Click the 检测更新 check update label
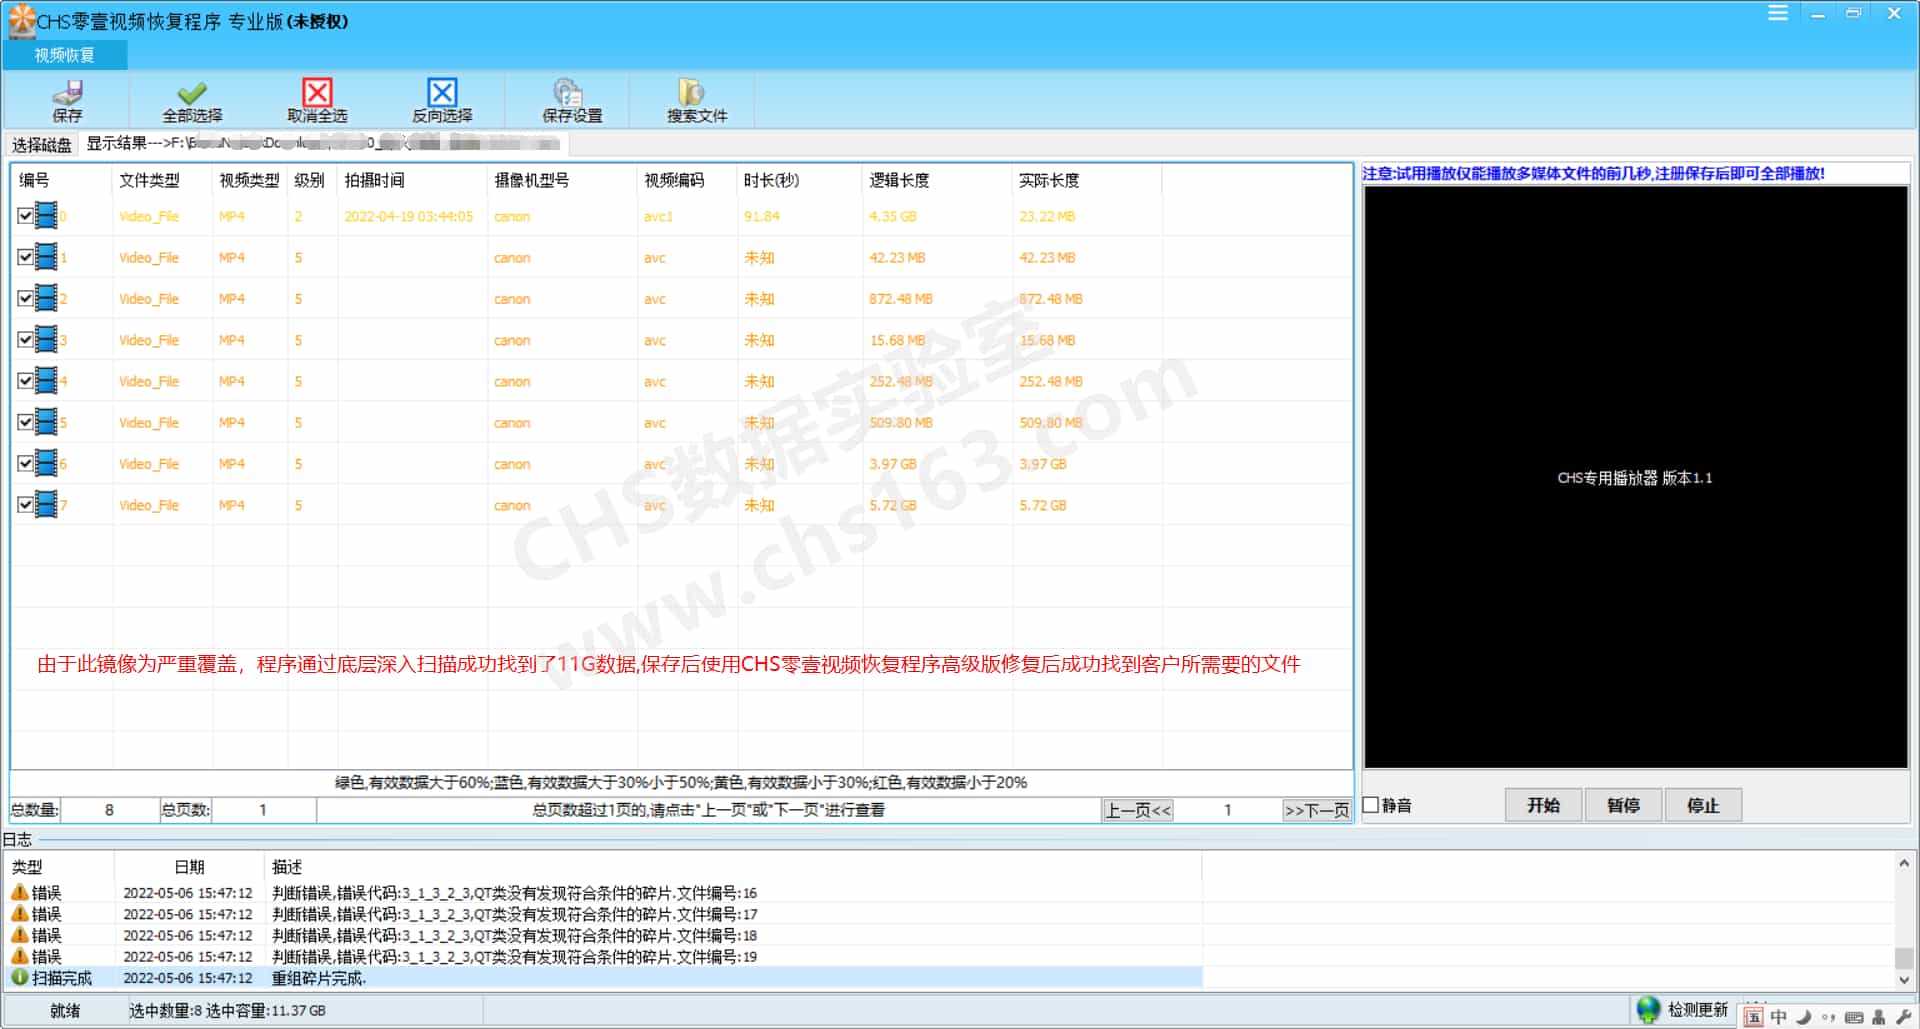Image resolution: width=1920 pixels, height=1029 pixels. pyautogui.click(x=1697, y=1010)
